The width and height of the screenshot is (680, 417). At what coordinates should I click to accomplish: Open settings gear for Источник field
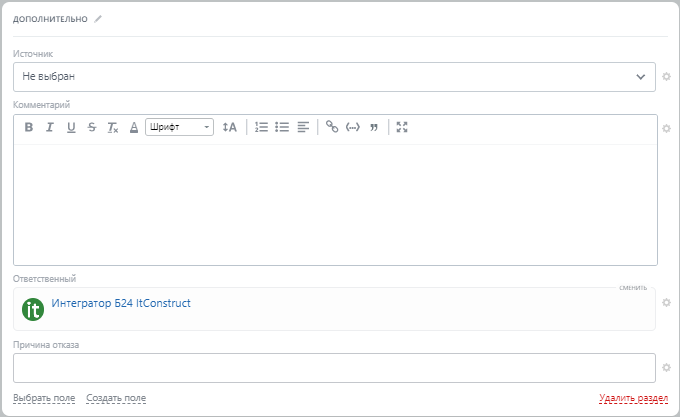pos(667,77)
